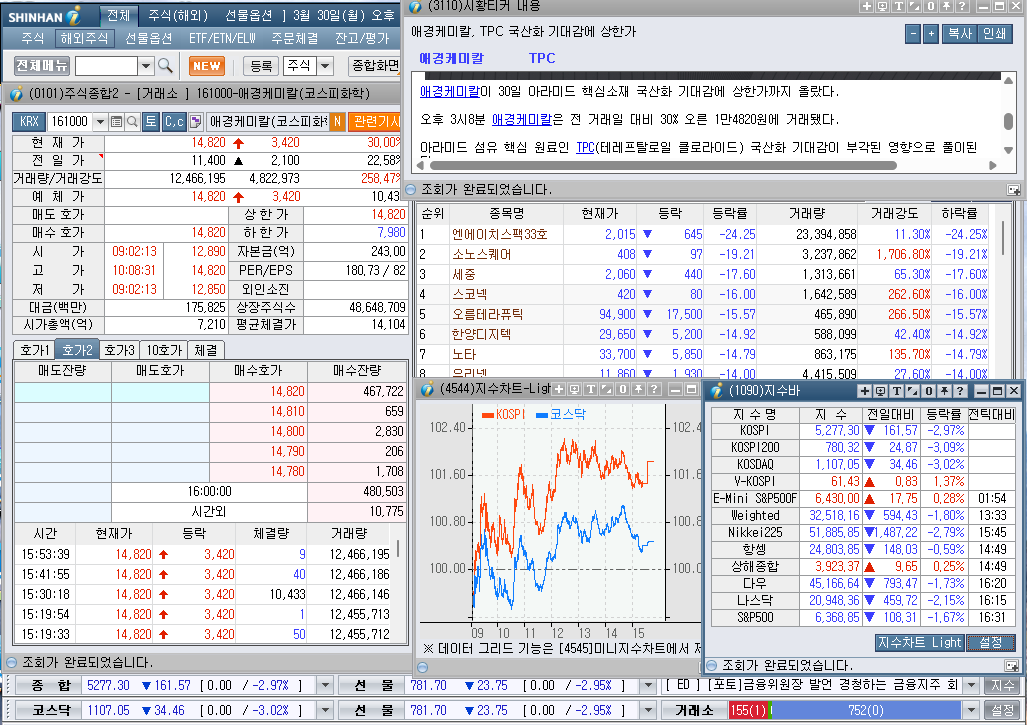This screenshot has width=1027, height=725.
Task: Click 지수차트 Light button in 지수바
Action: pyautogui.click(x=920, y=643)
